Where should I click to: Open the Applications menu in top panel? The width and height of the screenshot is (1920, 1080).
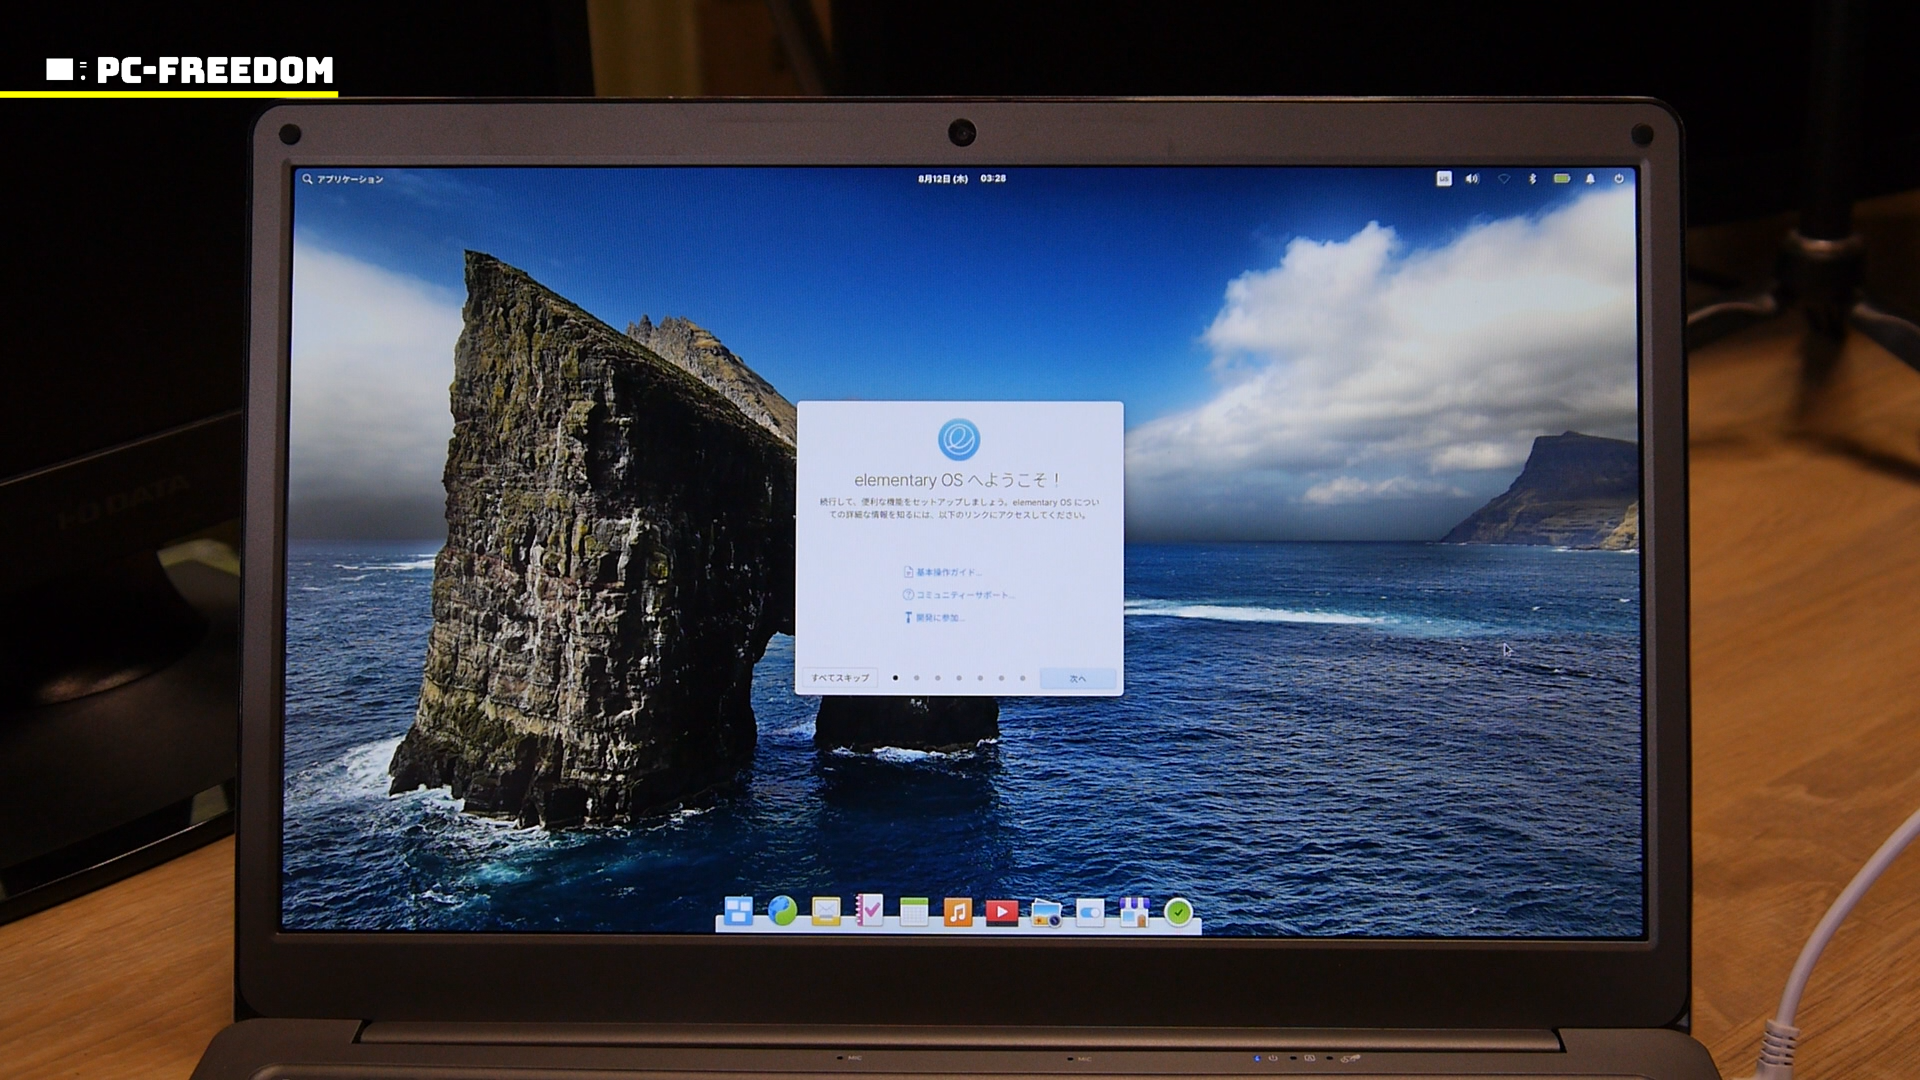(343, 179)
